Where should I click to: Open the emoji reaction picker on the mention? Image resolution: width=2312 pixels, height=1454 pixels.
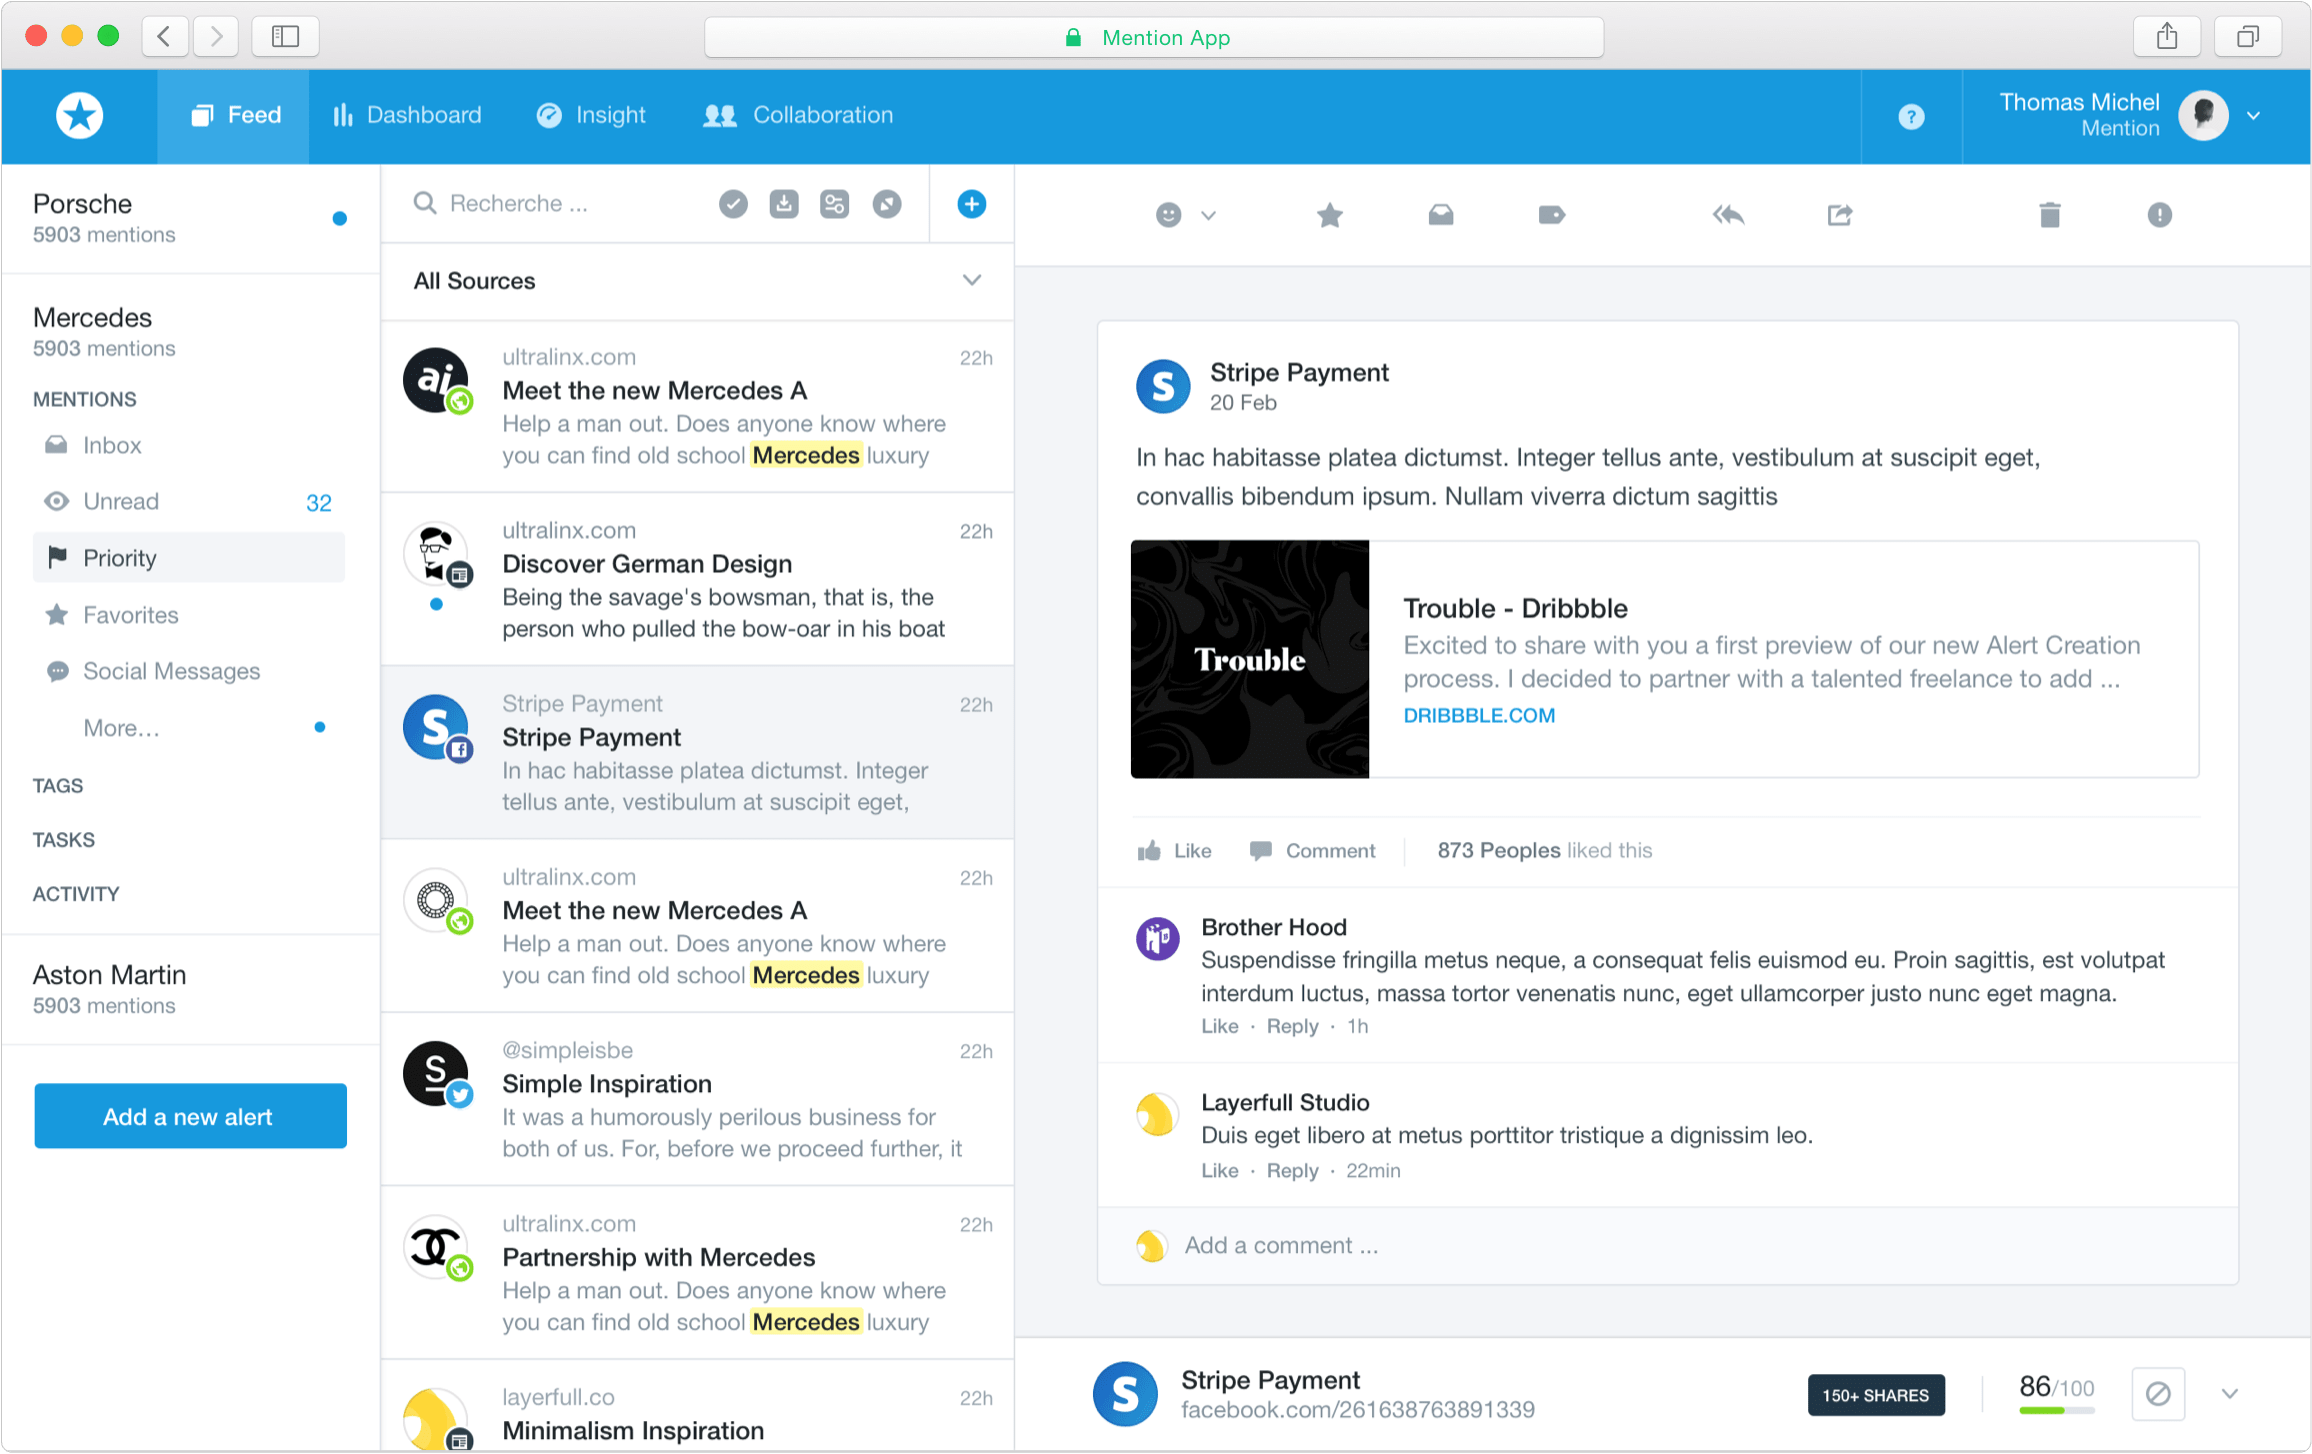[1170, 215]
